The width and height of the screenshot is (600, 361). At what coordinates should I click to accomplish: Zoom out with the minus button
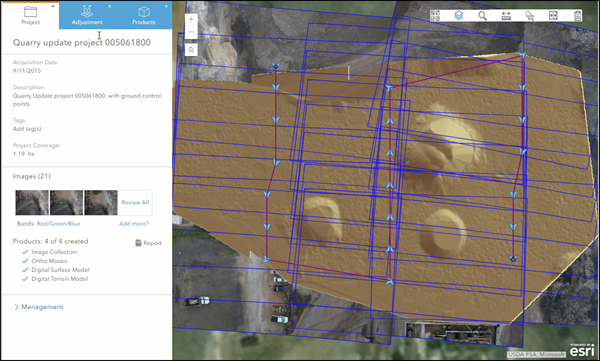tap(191, 32)
